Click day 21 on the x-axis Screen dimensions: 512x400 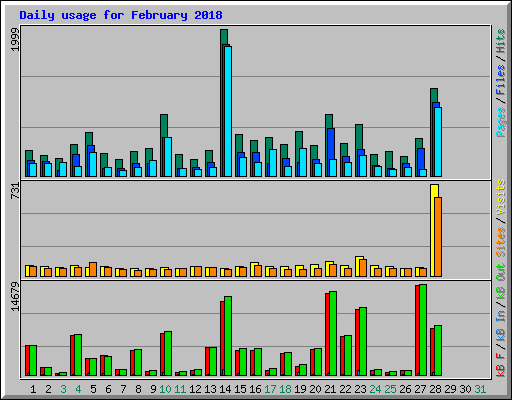pos(330,389)
